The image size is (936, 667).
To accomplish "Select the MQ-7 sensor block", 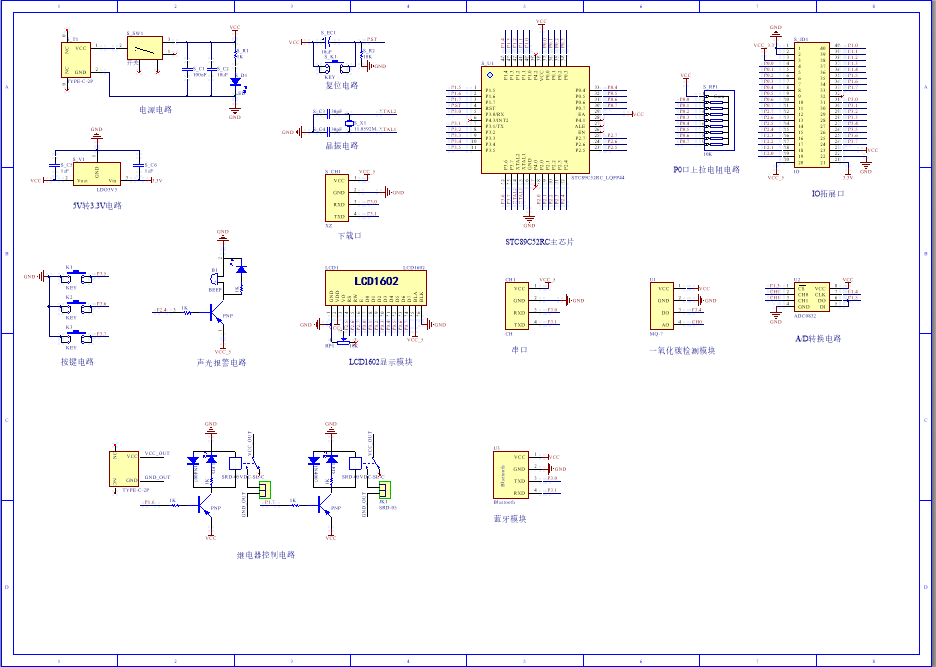I will [x=662, y=306].
